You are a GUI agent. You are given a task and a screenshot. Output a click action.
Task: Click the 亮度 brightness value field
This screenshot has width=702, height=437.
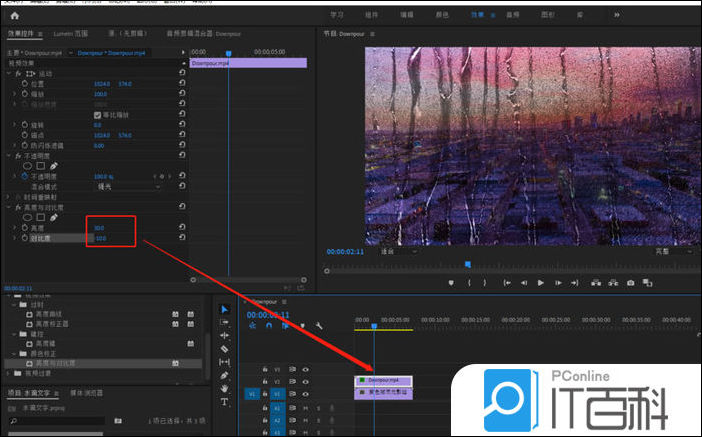(x=98, y=228)
